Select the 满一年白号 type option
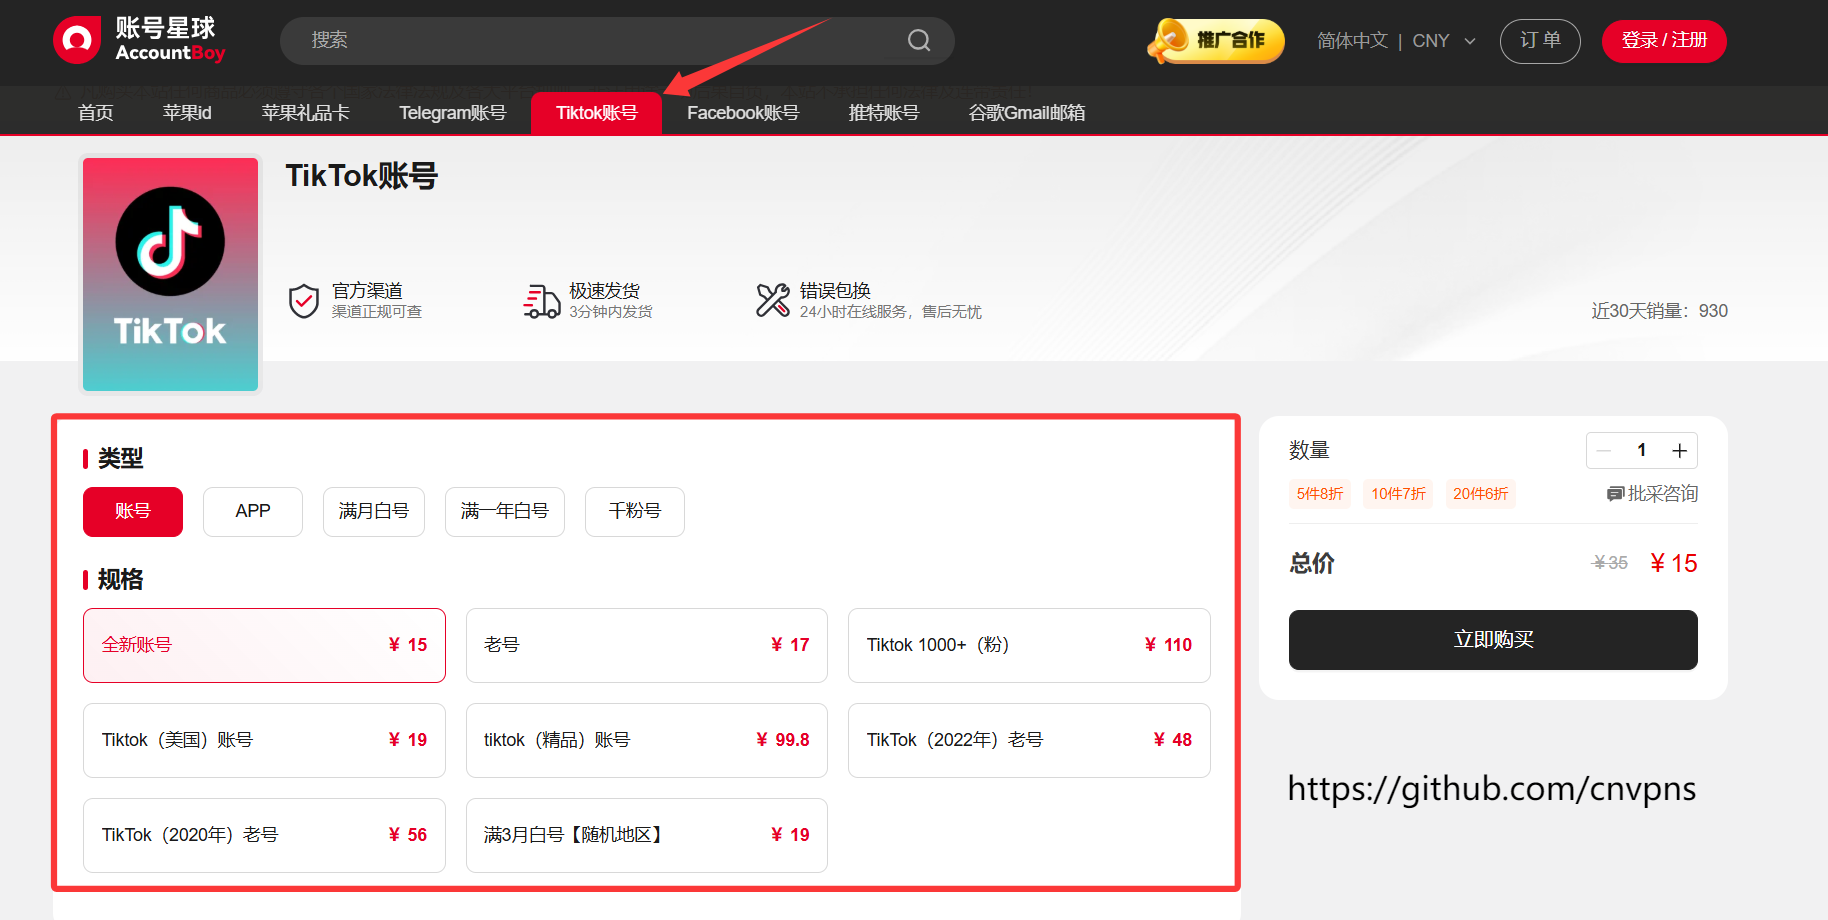The height and width of the screenshot is (920, 1828). (x=505, y=512)
